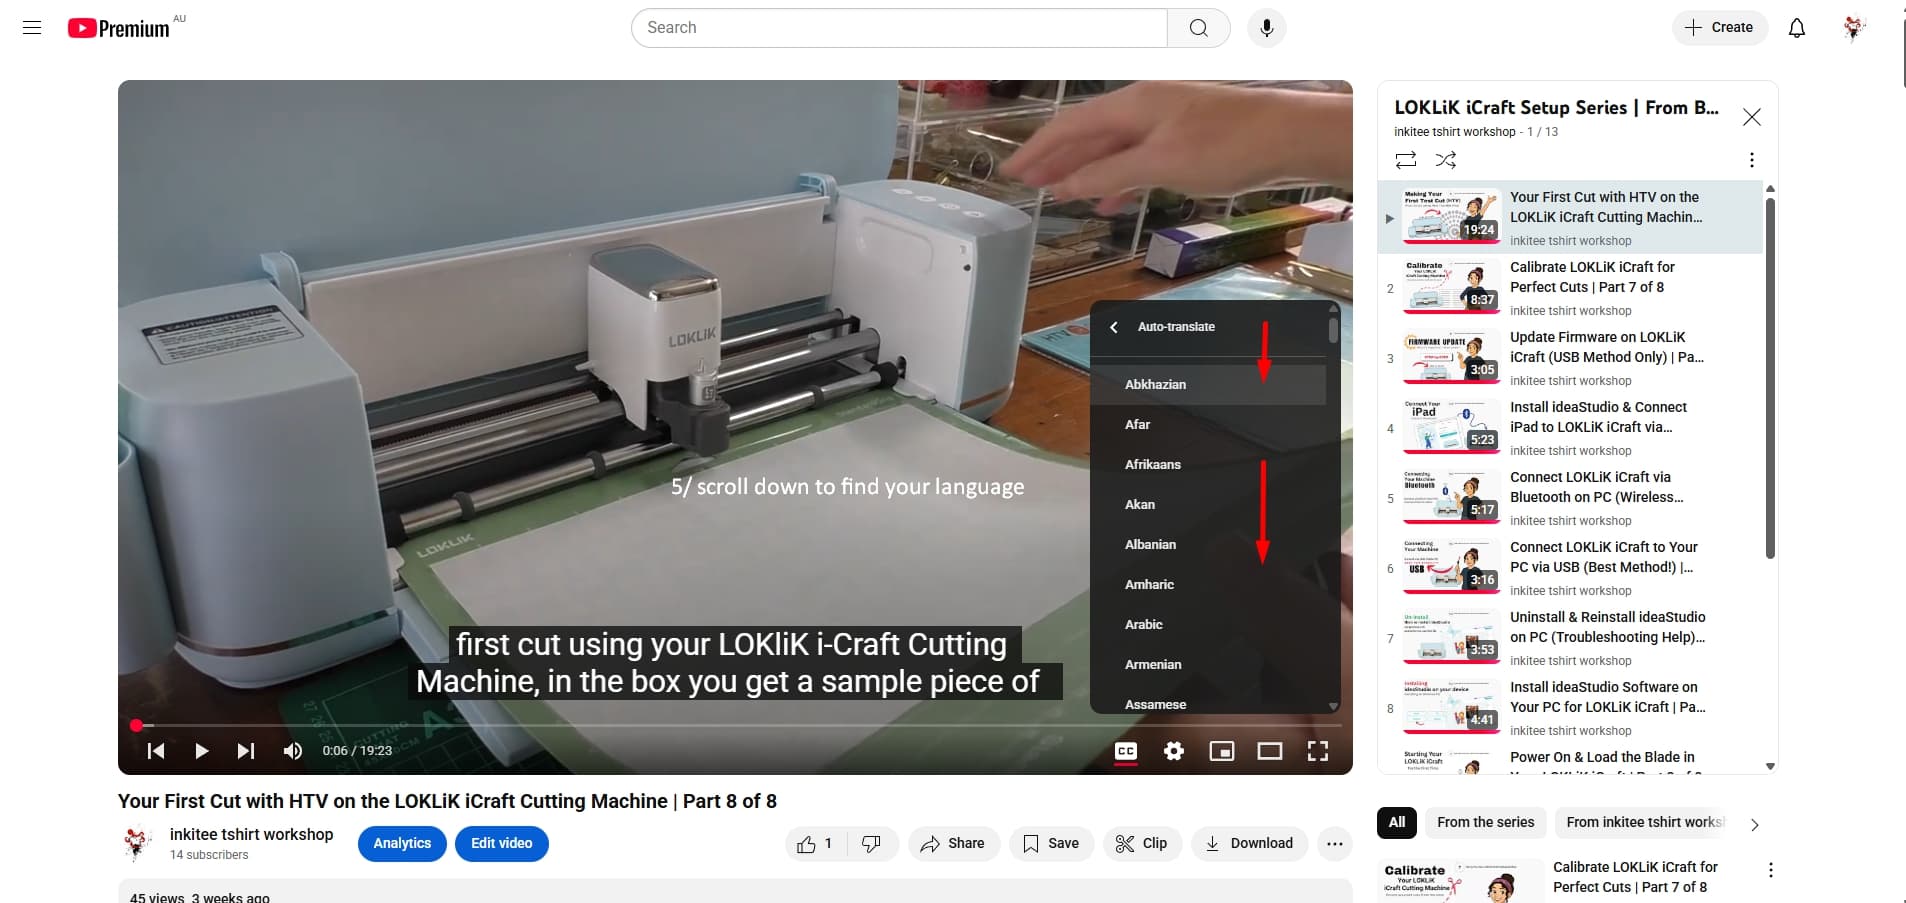
Task: Open Connect LOKLiK to PC via USB video
Action: [x=1570, y=569]
